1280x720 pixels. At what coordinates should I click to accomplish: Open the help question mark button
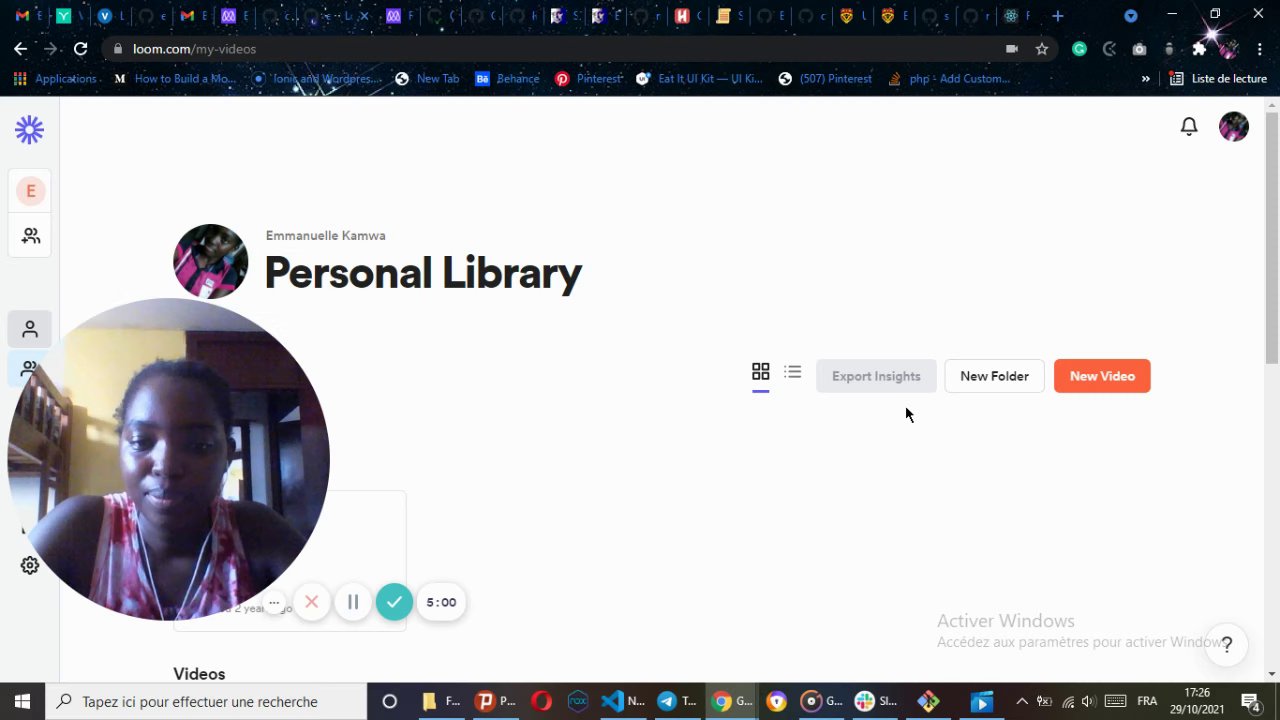[x=1227, y=645]
